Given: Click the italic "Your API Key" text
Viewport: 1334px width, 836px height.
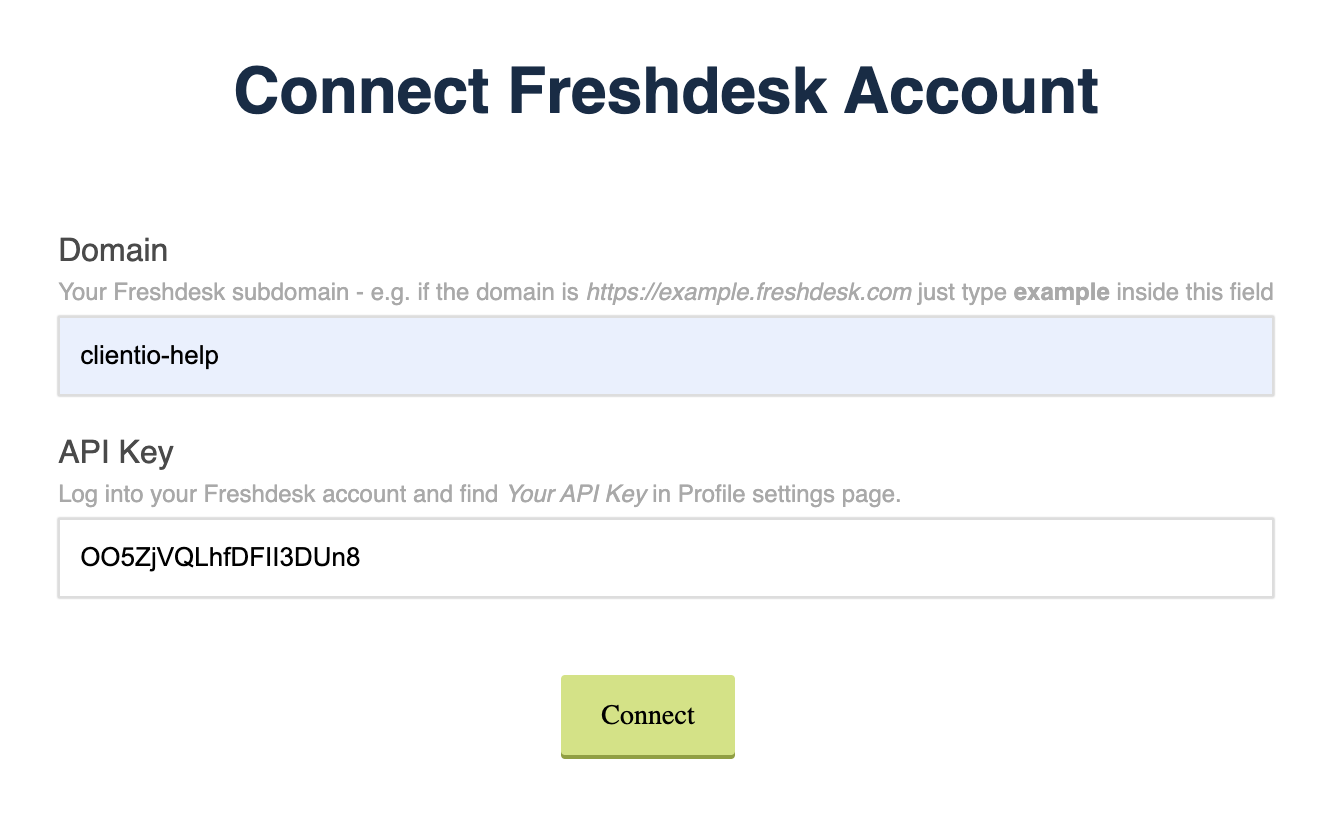Looking at the screenshot, I should pos(576,494).
